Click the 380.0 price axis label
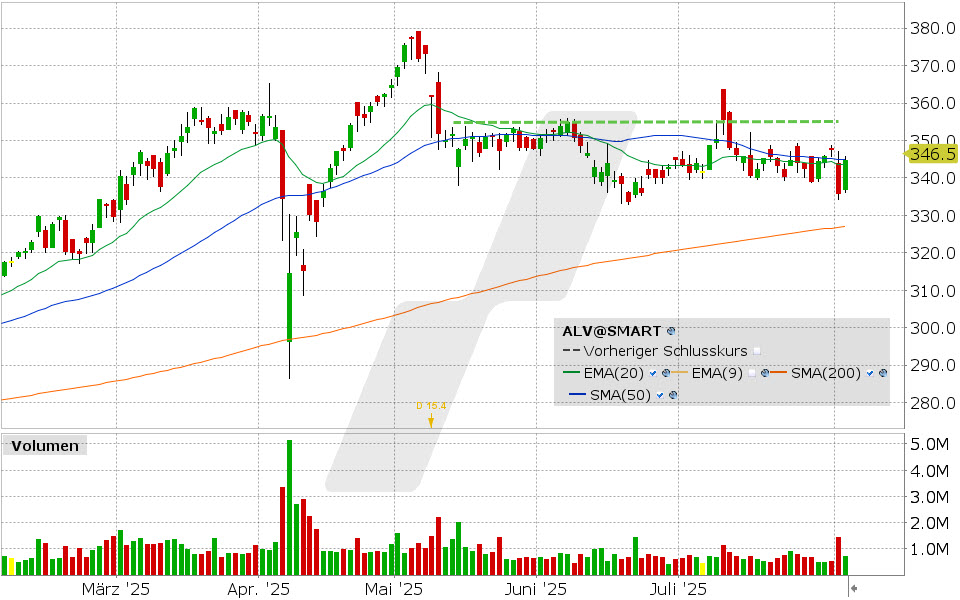This screenshot has height=600, width=960. click(932, 28)
